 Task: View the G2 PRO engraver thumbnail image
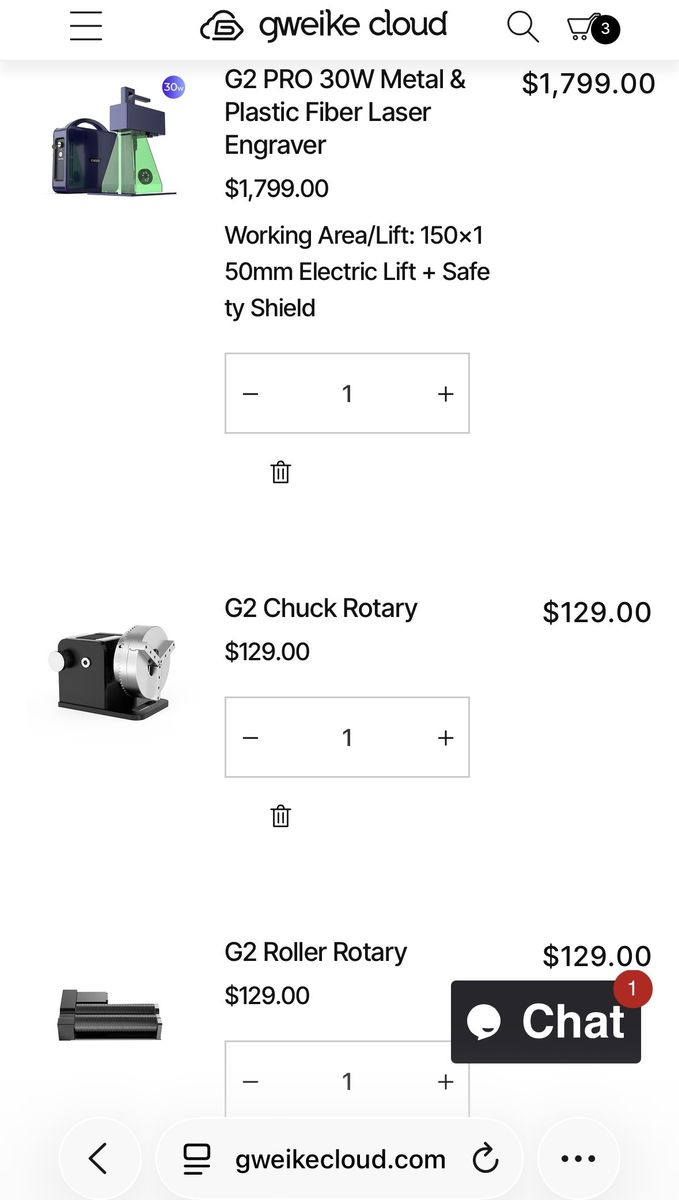pyautogui.click(x=116, y=141)
